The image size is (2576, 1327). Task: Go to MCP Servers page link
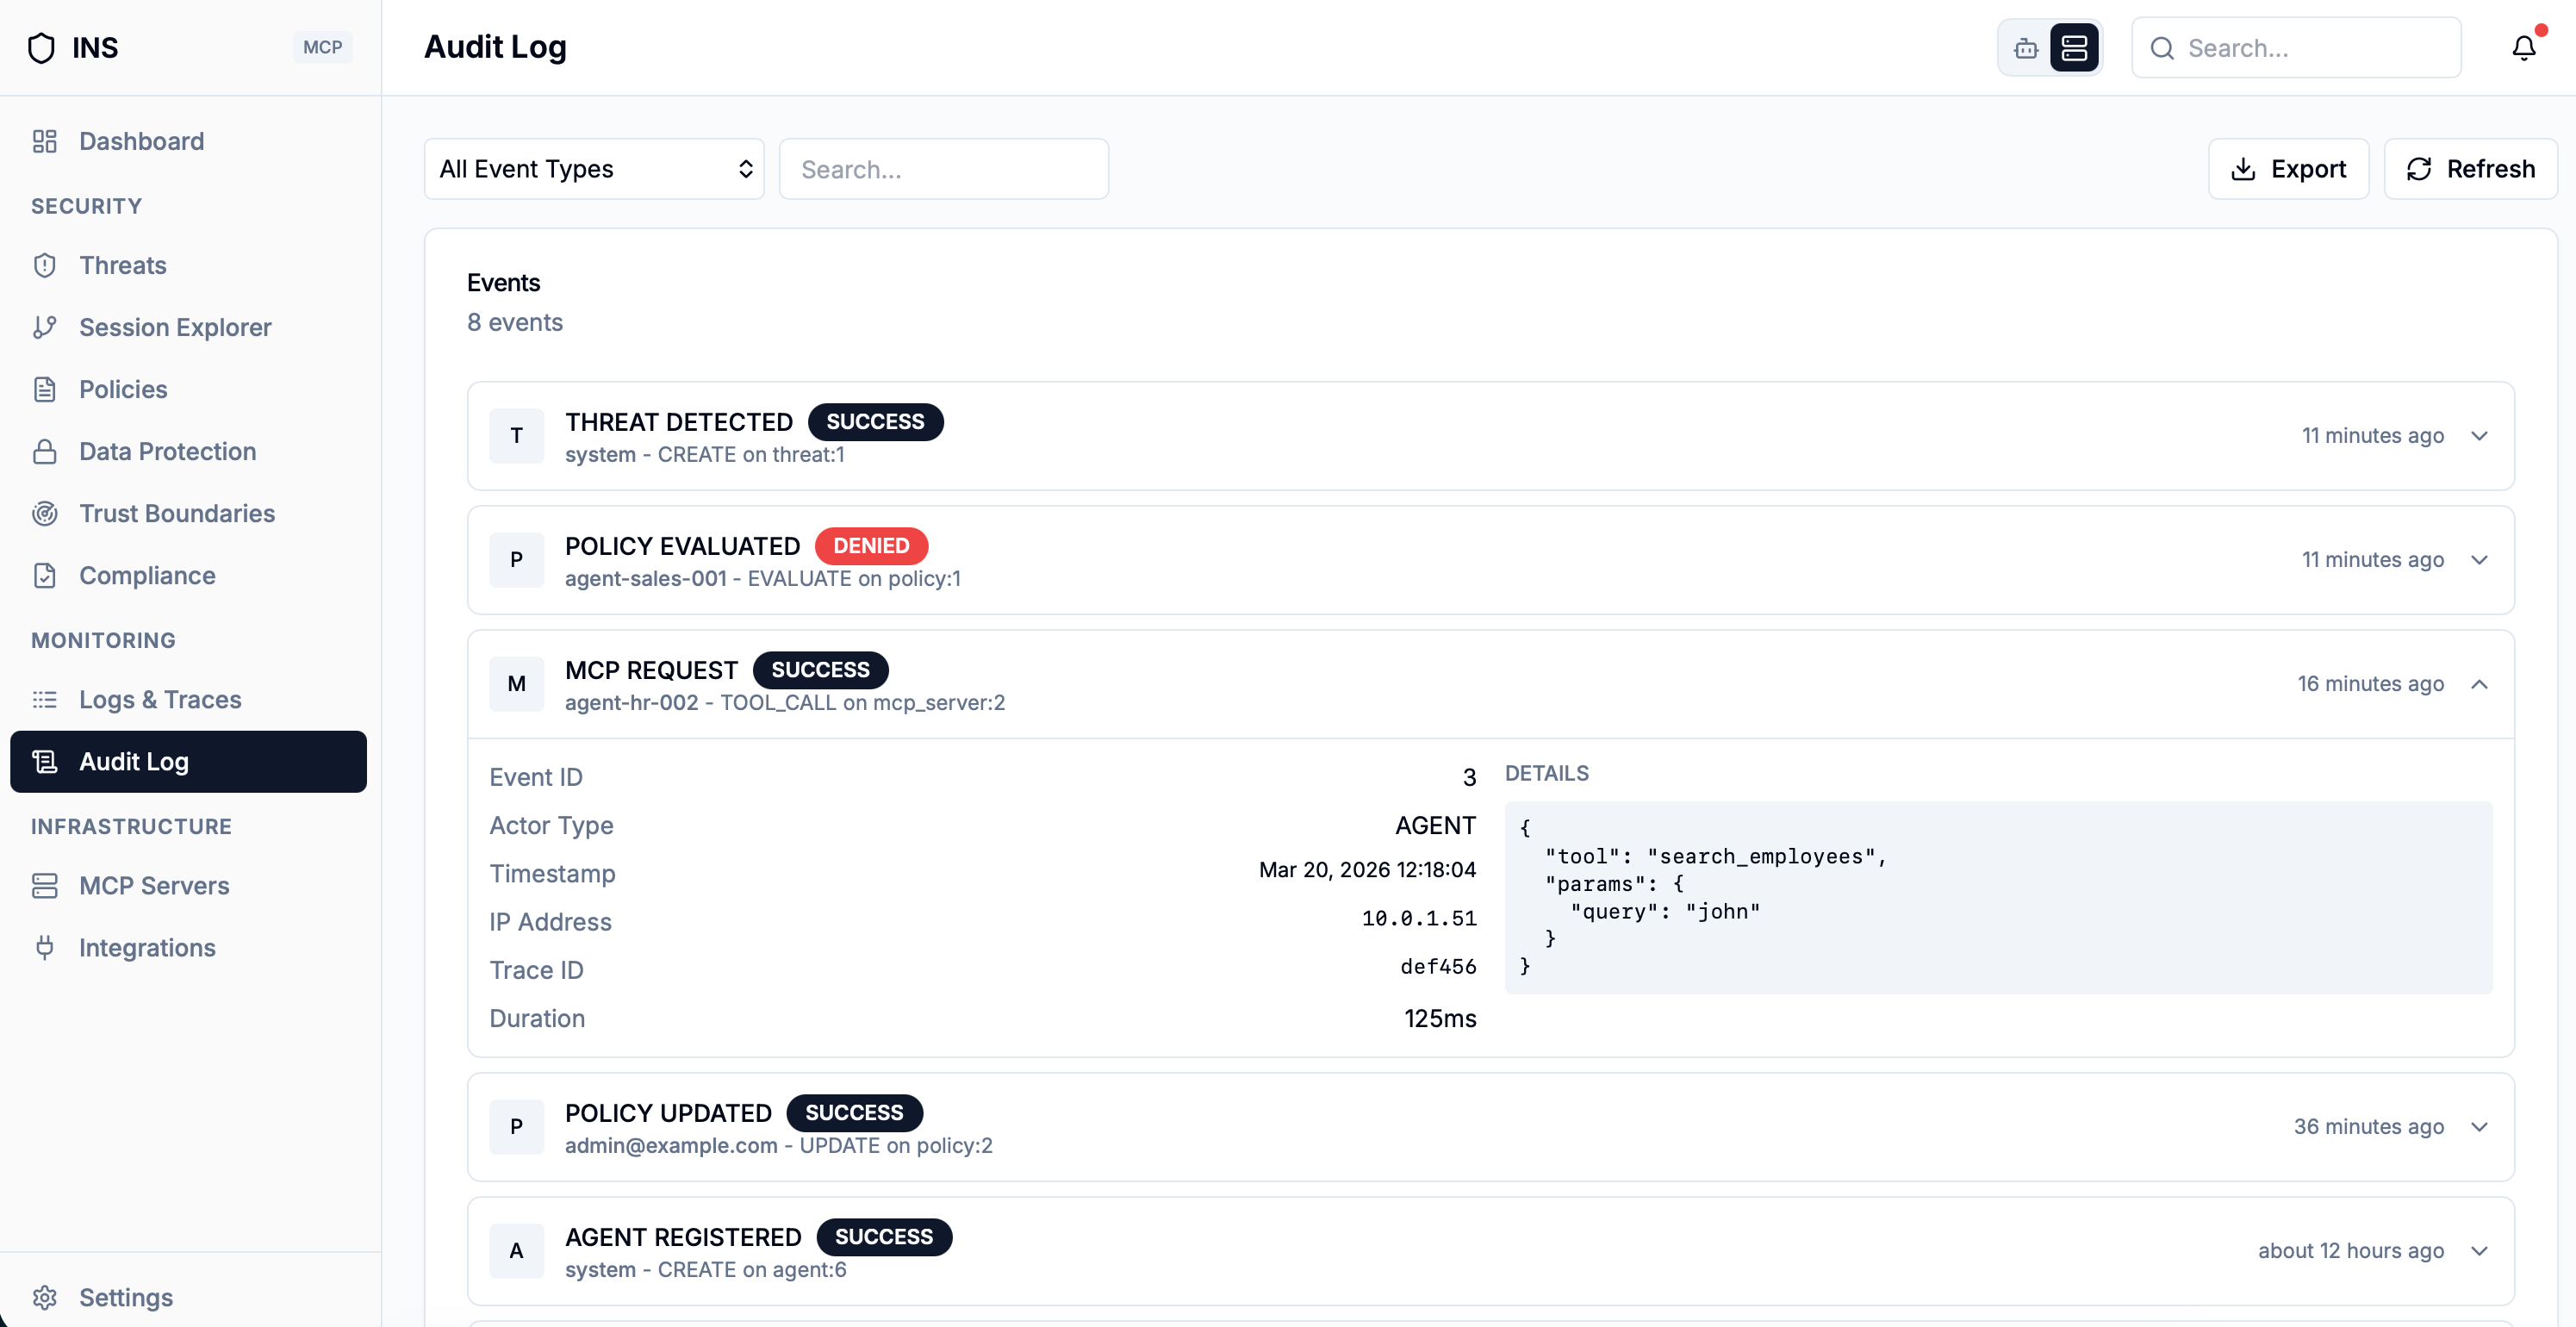click(x=188, y=885)
